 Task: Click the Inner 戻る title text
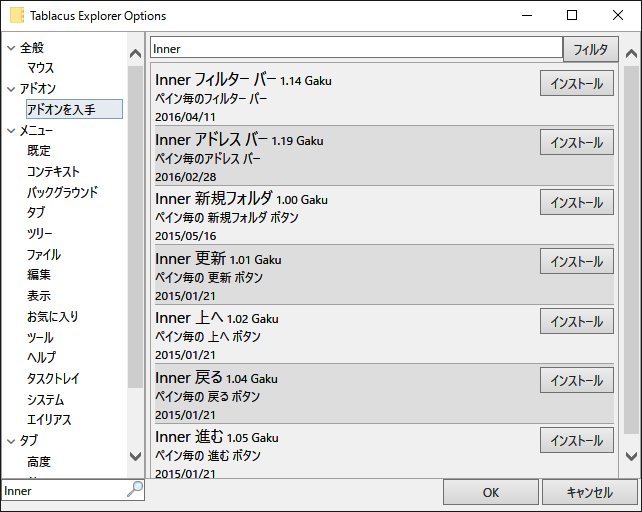point(189,378)
